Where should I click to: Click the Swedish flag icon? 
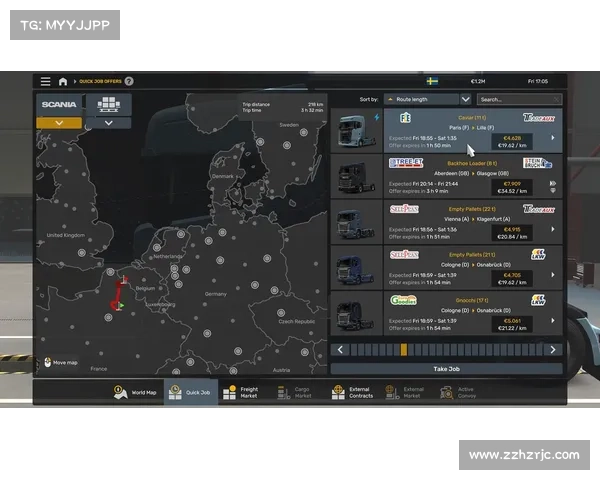click(x=432, y=81)
